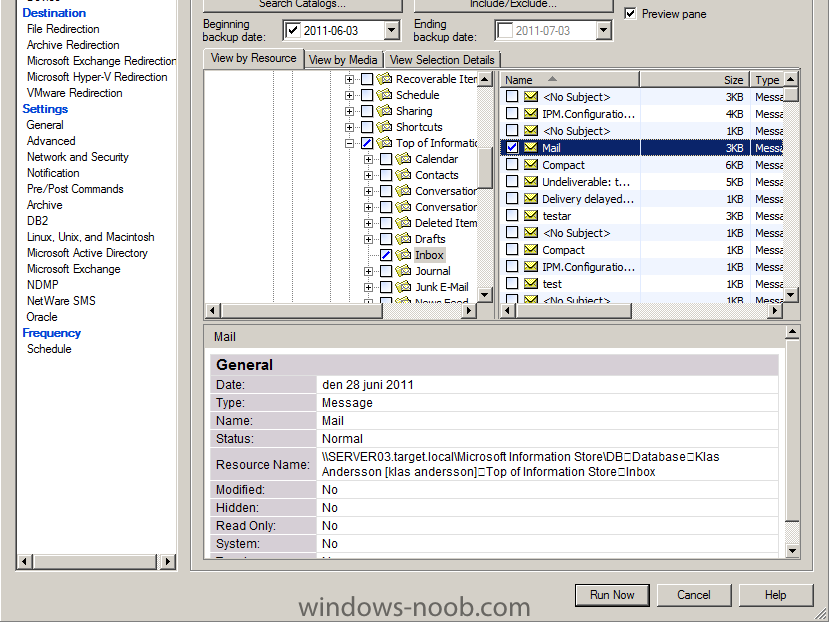Switch to the View by Resource tab

(253, 58)
